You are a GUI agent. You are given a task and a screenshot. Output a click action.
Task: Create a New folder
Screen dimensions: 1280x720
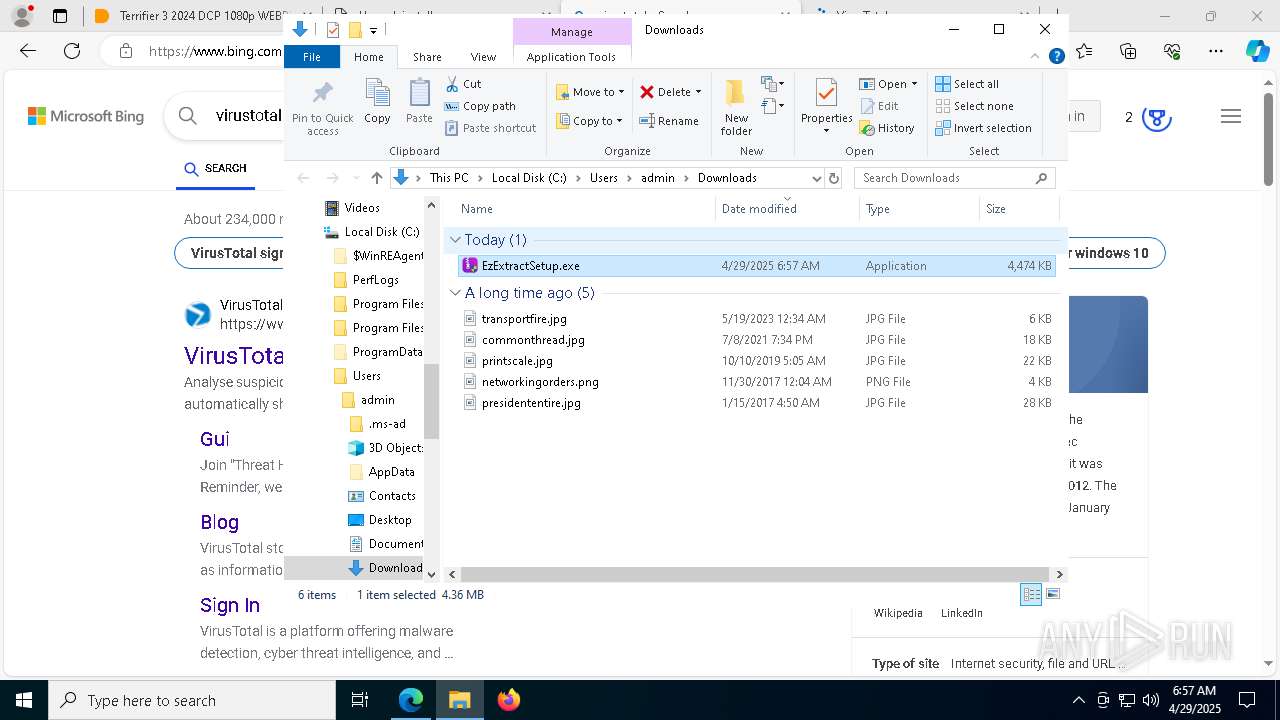[736, 108]
